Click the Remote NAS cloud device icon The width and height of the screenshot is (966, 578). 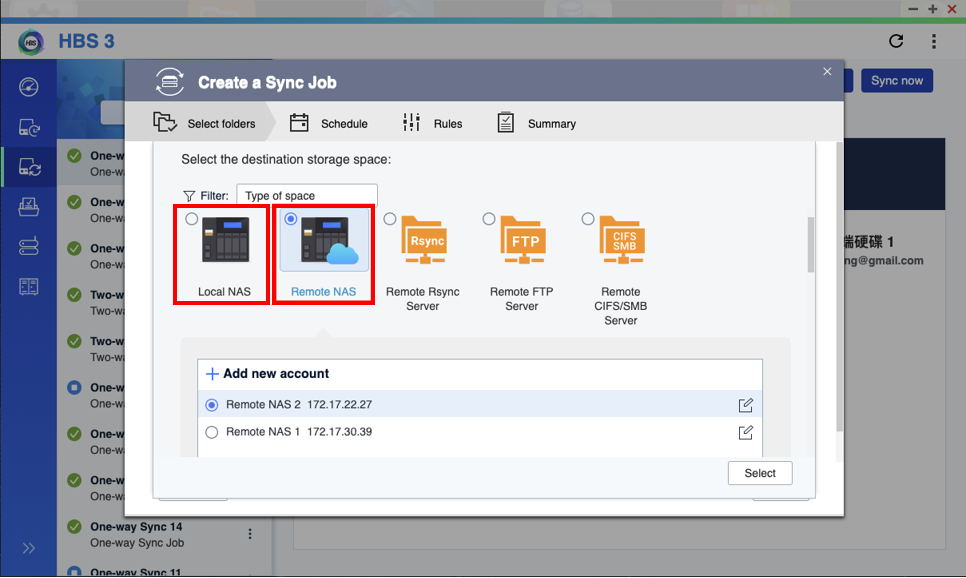point(329,241)
